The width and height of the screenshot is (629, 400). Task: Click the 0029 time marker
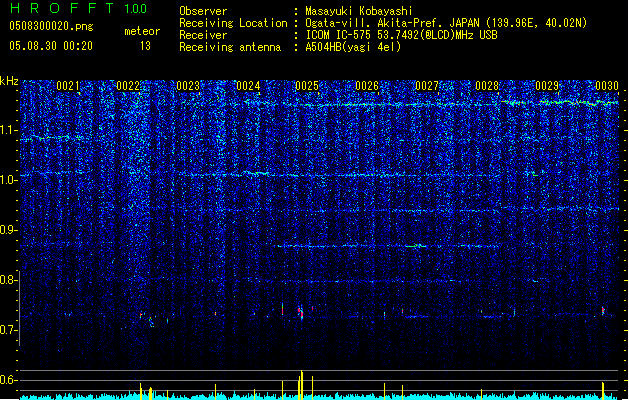(547, 86)
